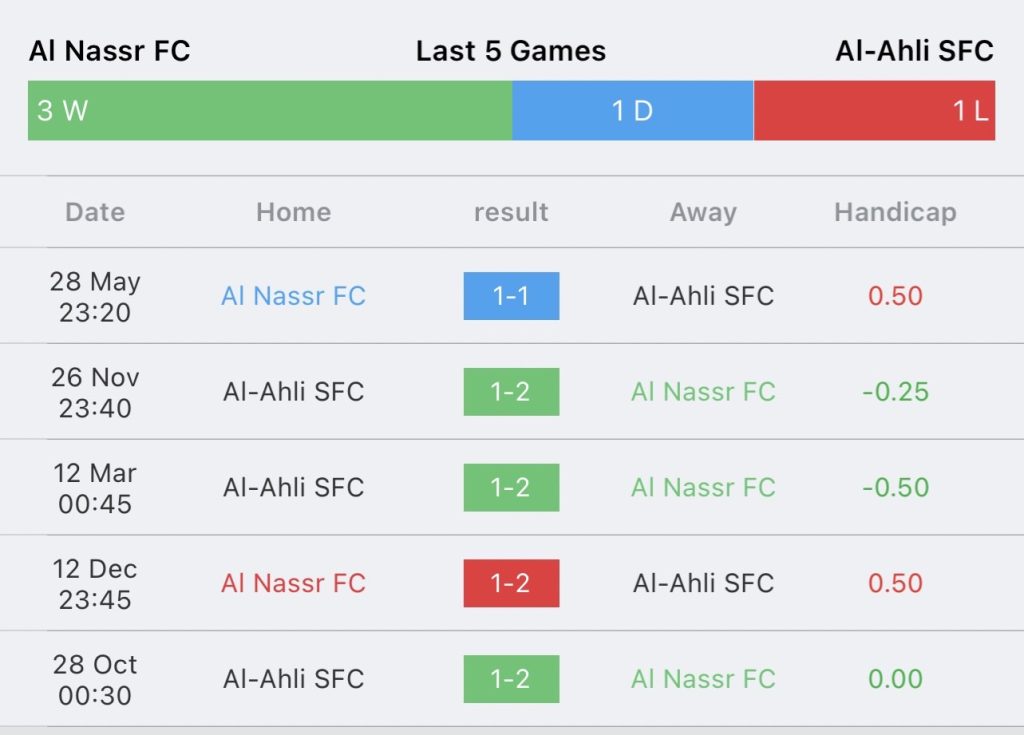
Task: Click the result column header
Action: click(511, 212)
